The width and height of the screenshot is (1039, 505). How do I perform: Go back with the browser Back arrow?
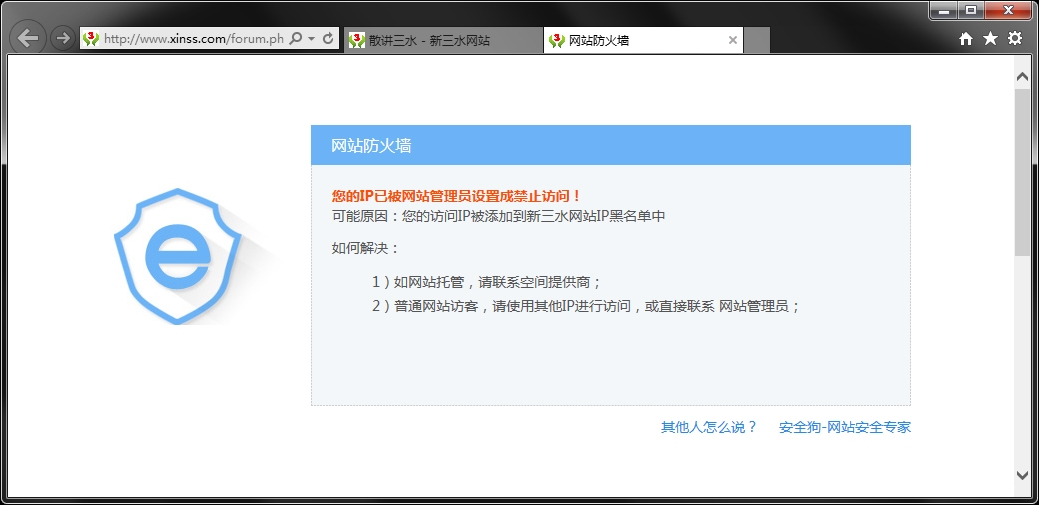pyautogui.click(x=28, y=38)
